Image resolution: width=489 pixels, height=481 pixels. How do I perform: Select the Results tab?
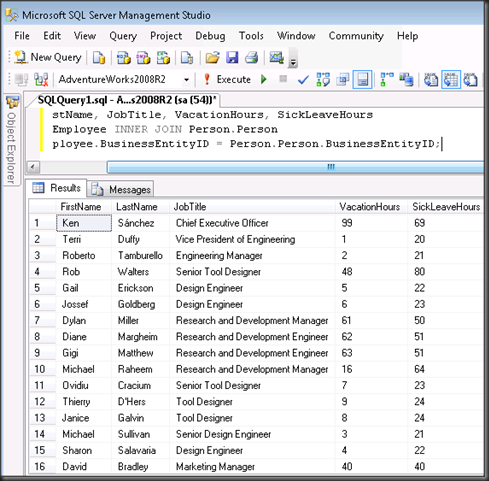point(57,188)
